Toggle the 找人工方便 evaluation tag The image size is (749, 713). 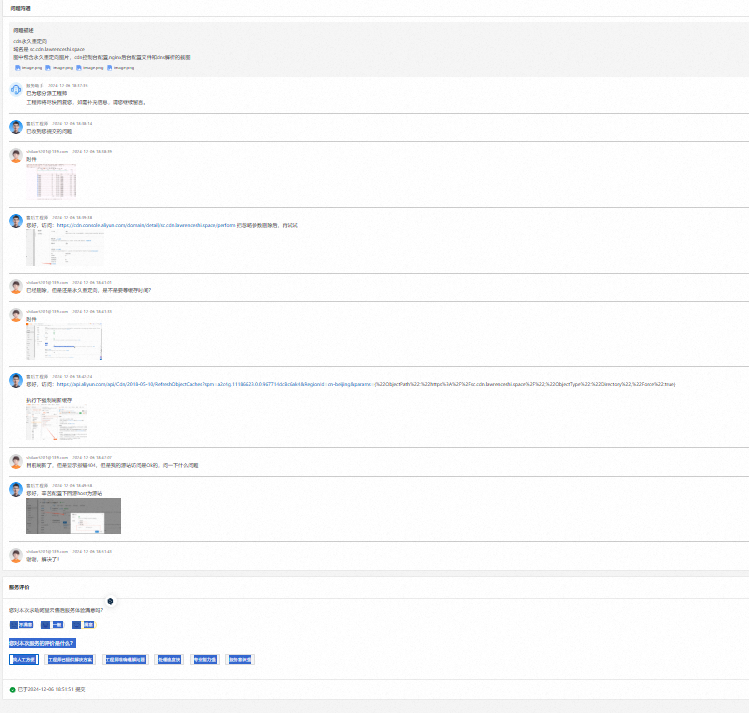tap(24, 660)
